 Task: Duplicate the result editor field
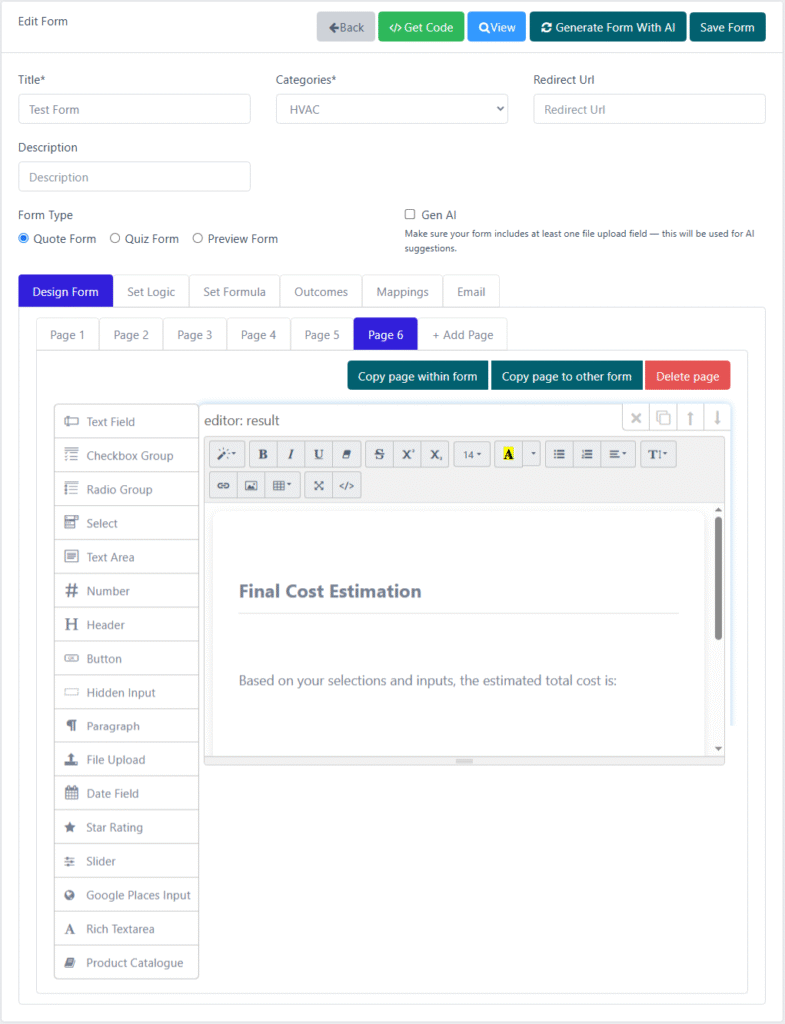tap(663, 418)
